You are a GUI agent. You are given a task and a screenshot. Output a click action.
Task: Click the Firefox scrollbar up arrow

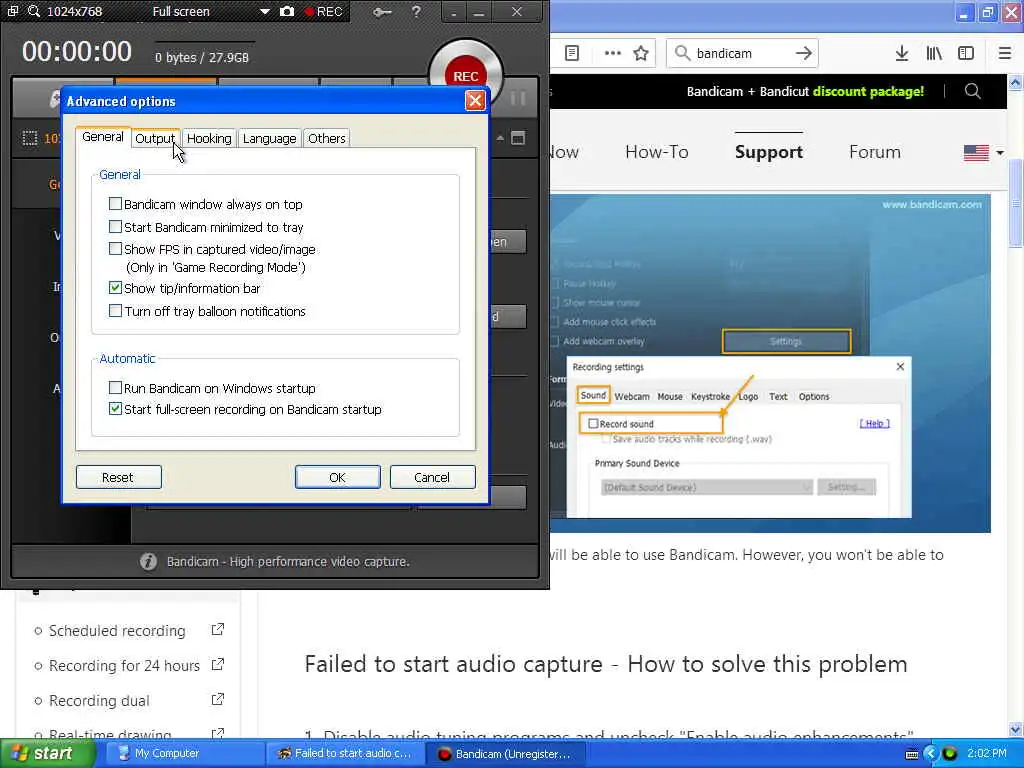1016,82
